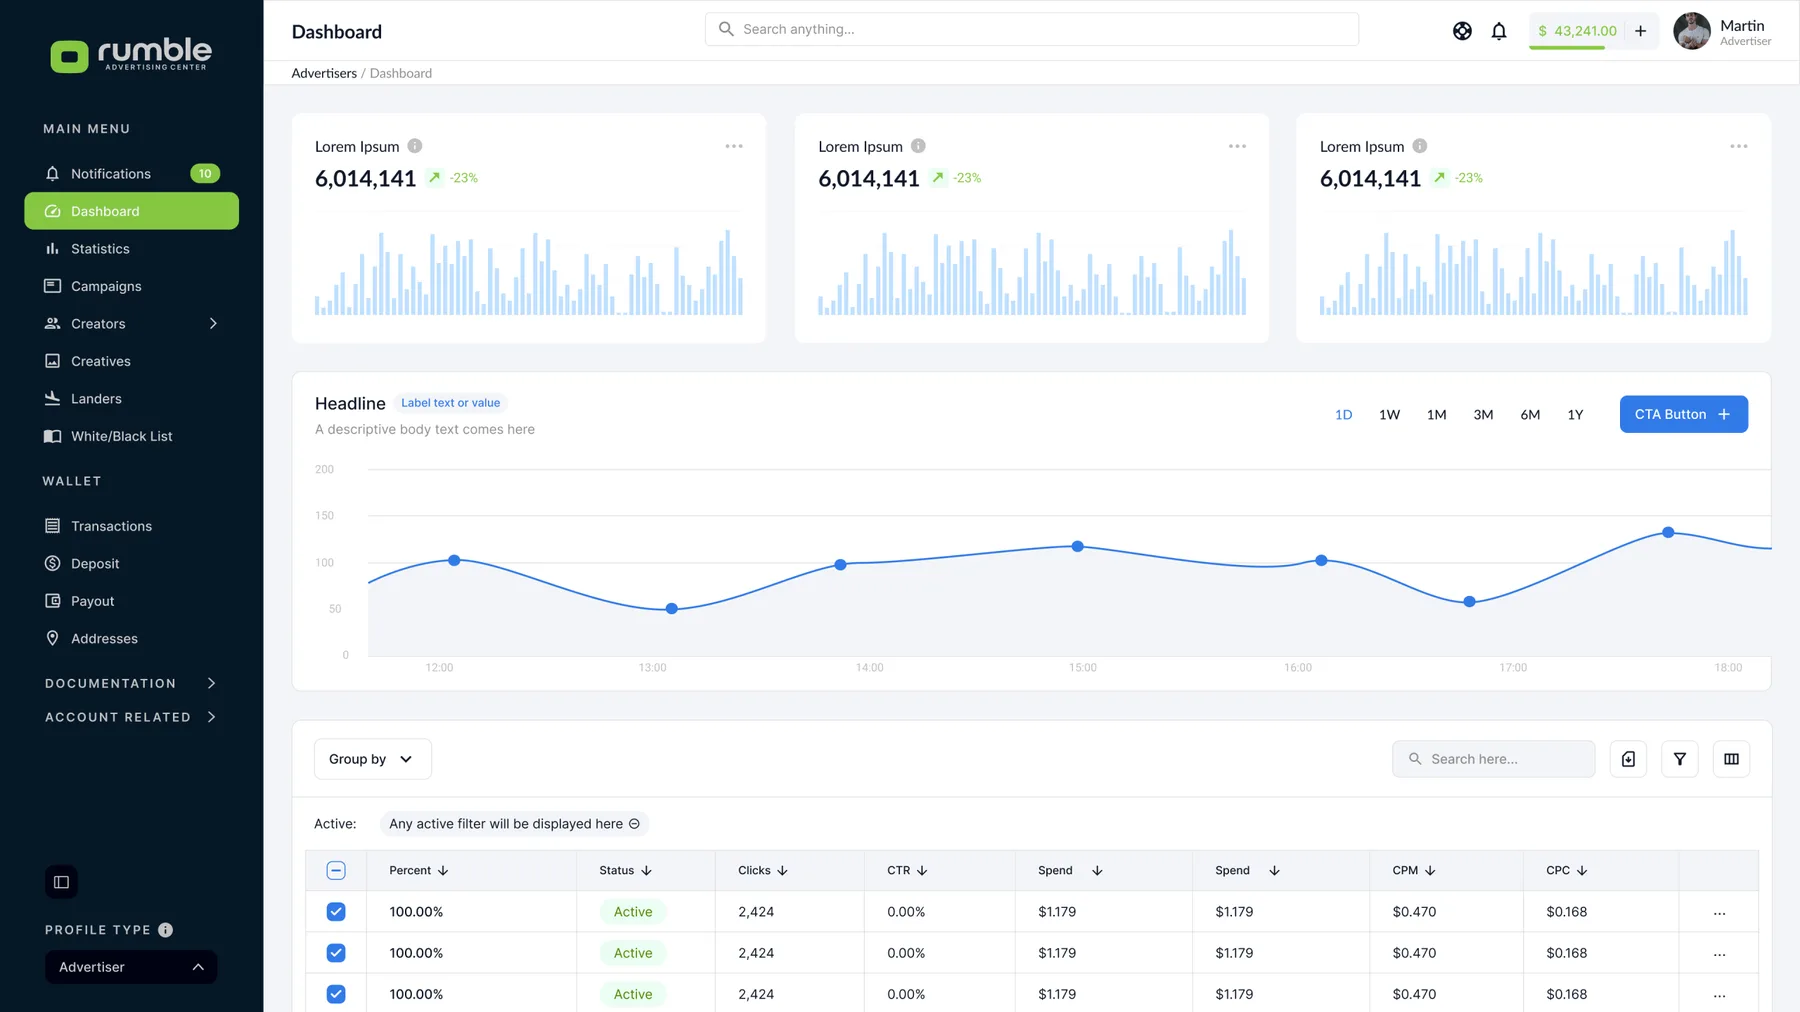Open the Group by dropdown
This screenshot has width=1800, height=1012.
click(373, 759)
